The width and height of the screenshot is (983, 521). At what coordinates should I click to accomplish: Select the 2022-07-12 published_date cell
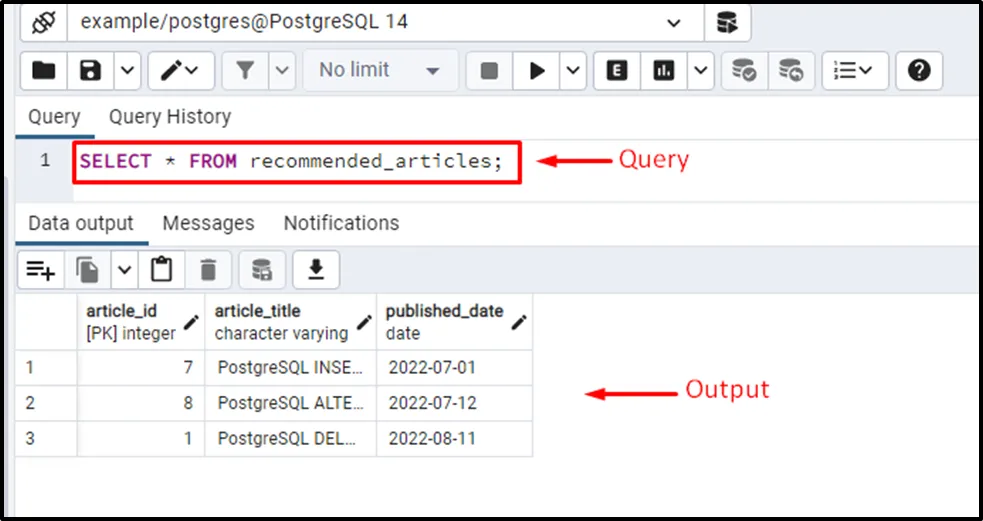(432, 403)
